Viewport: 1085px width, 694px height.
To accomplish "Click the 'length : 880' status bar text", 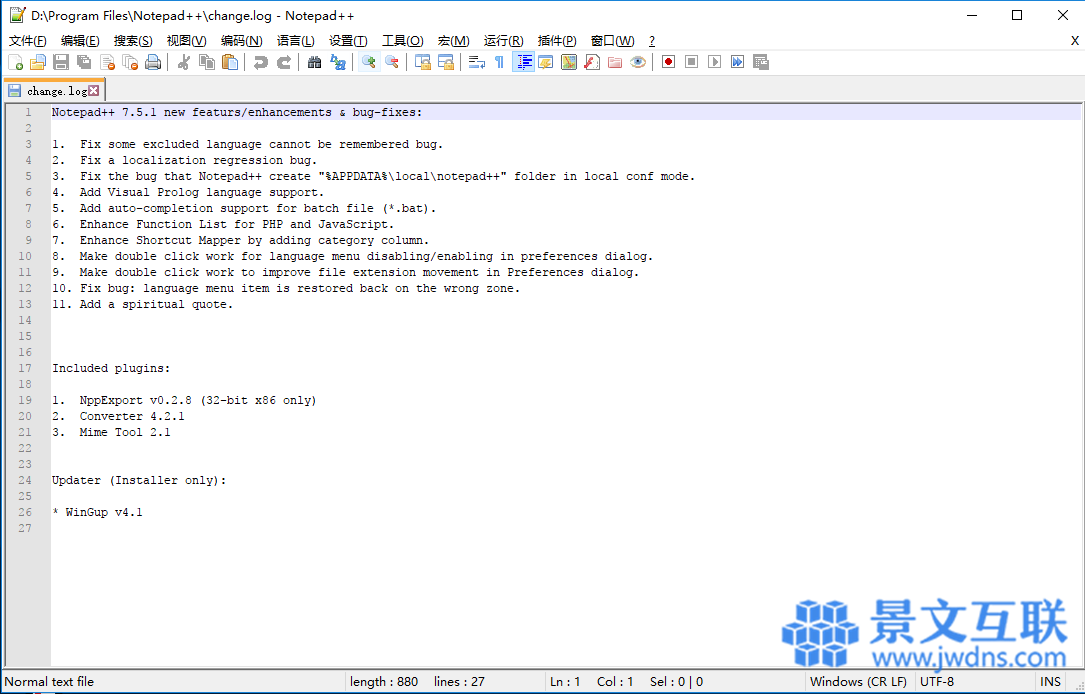I will pos(384,682).
